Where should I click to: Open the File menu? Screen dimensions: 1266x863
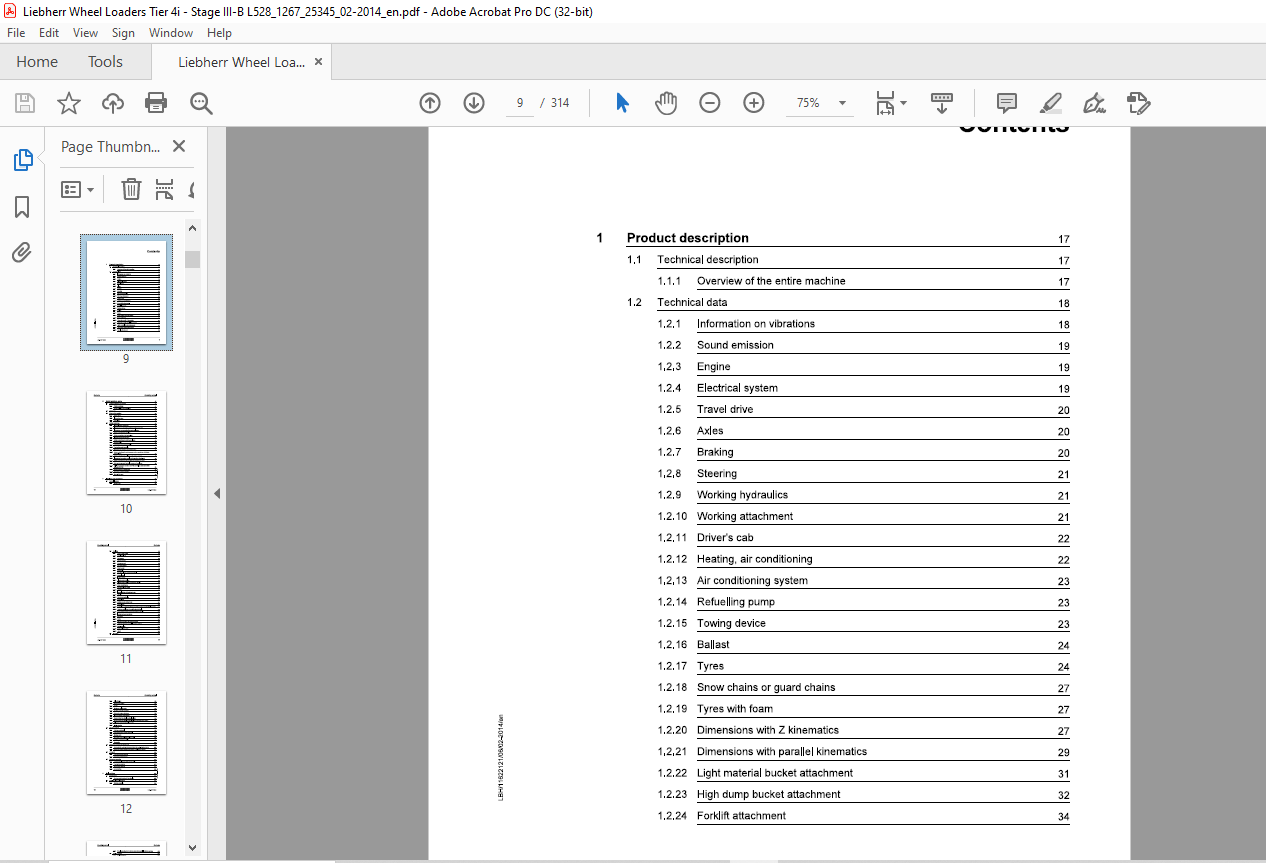tap(16, 33)
